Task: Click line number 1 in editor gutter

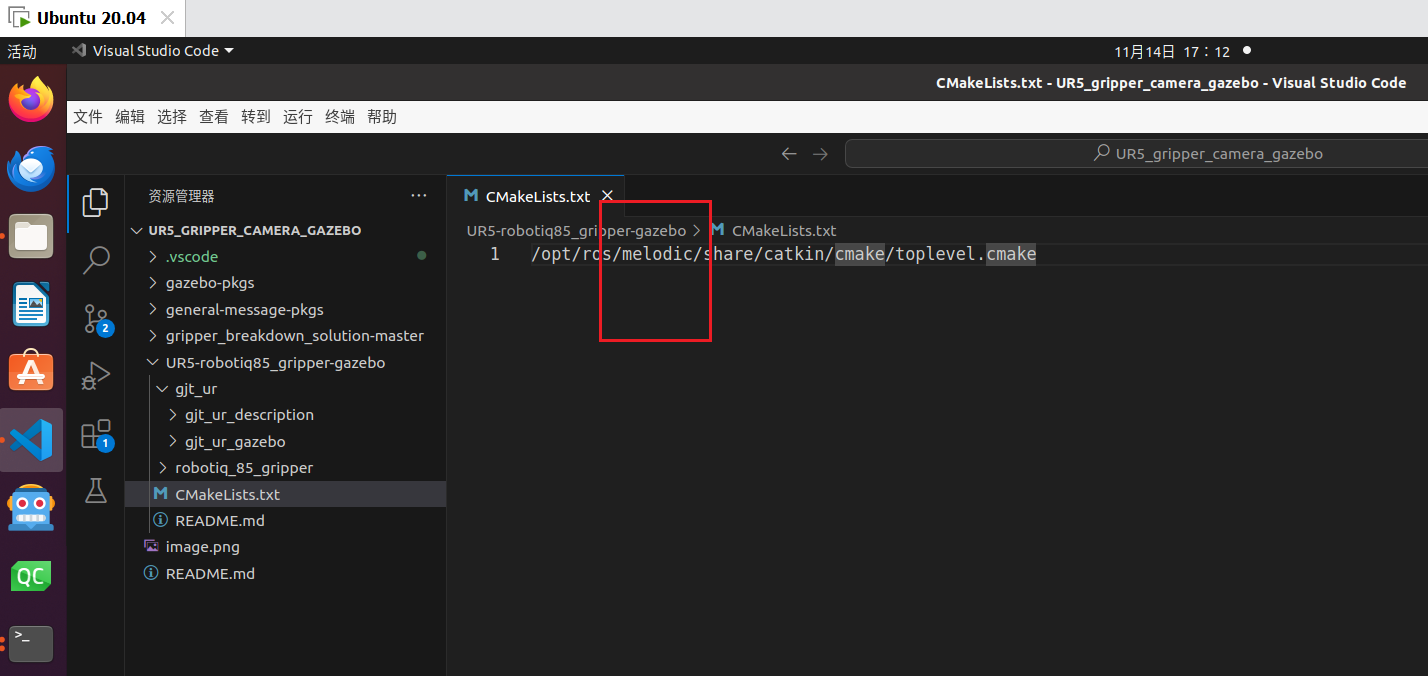Action: (x=495, y=254)
